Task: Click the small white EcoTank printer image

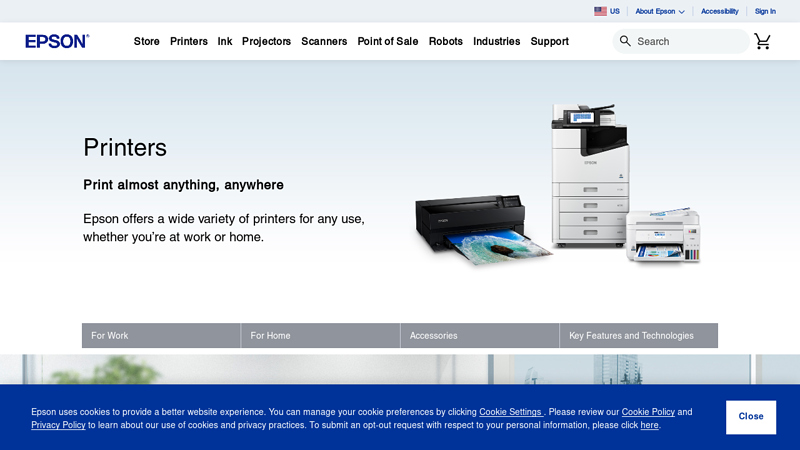Action: pyautogui.click(x=663, y=235)
